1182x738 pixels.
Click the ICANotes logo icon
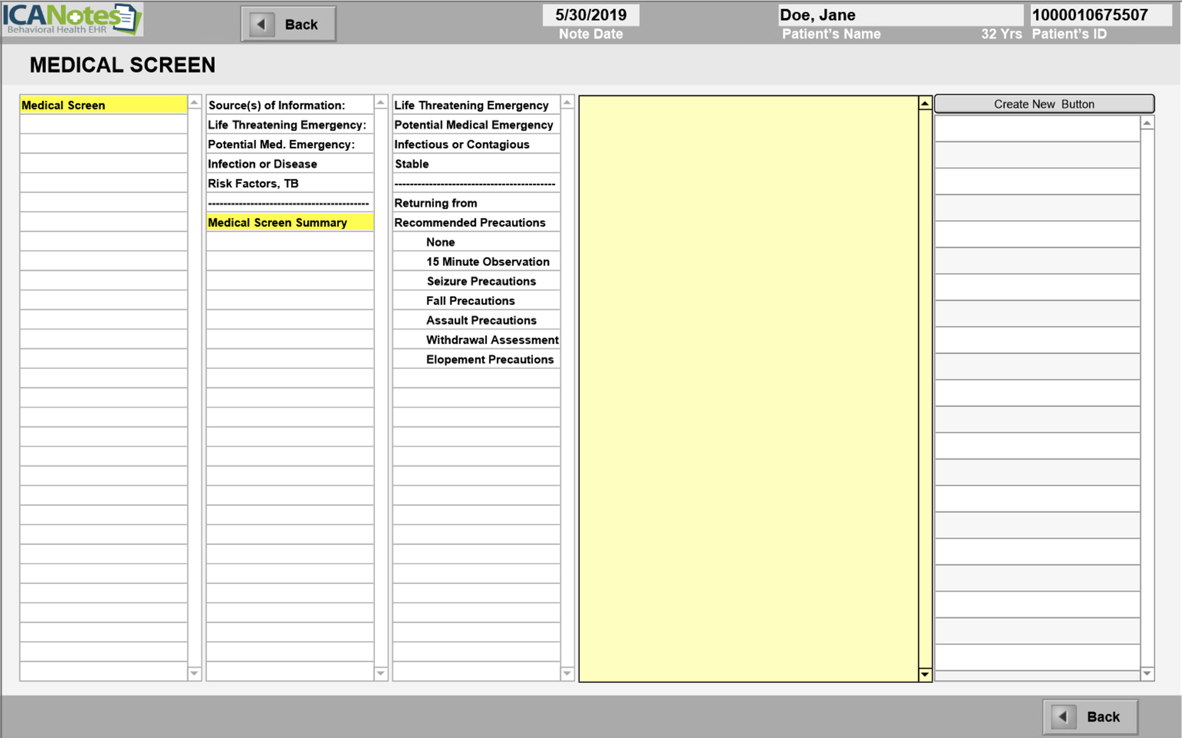point(72,19)
